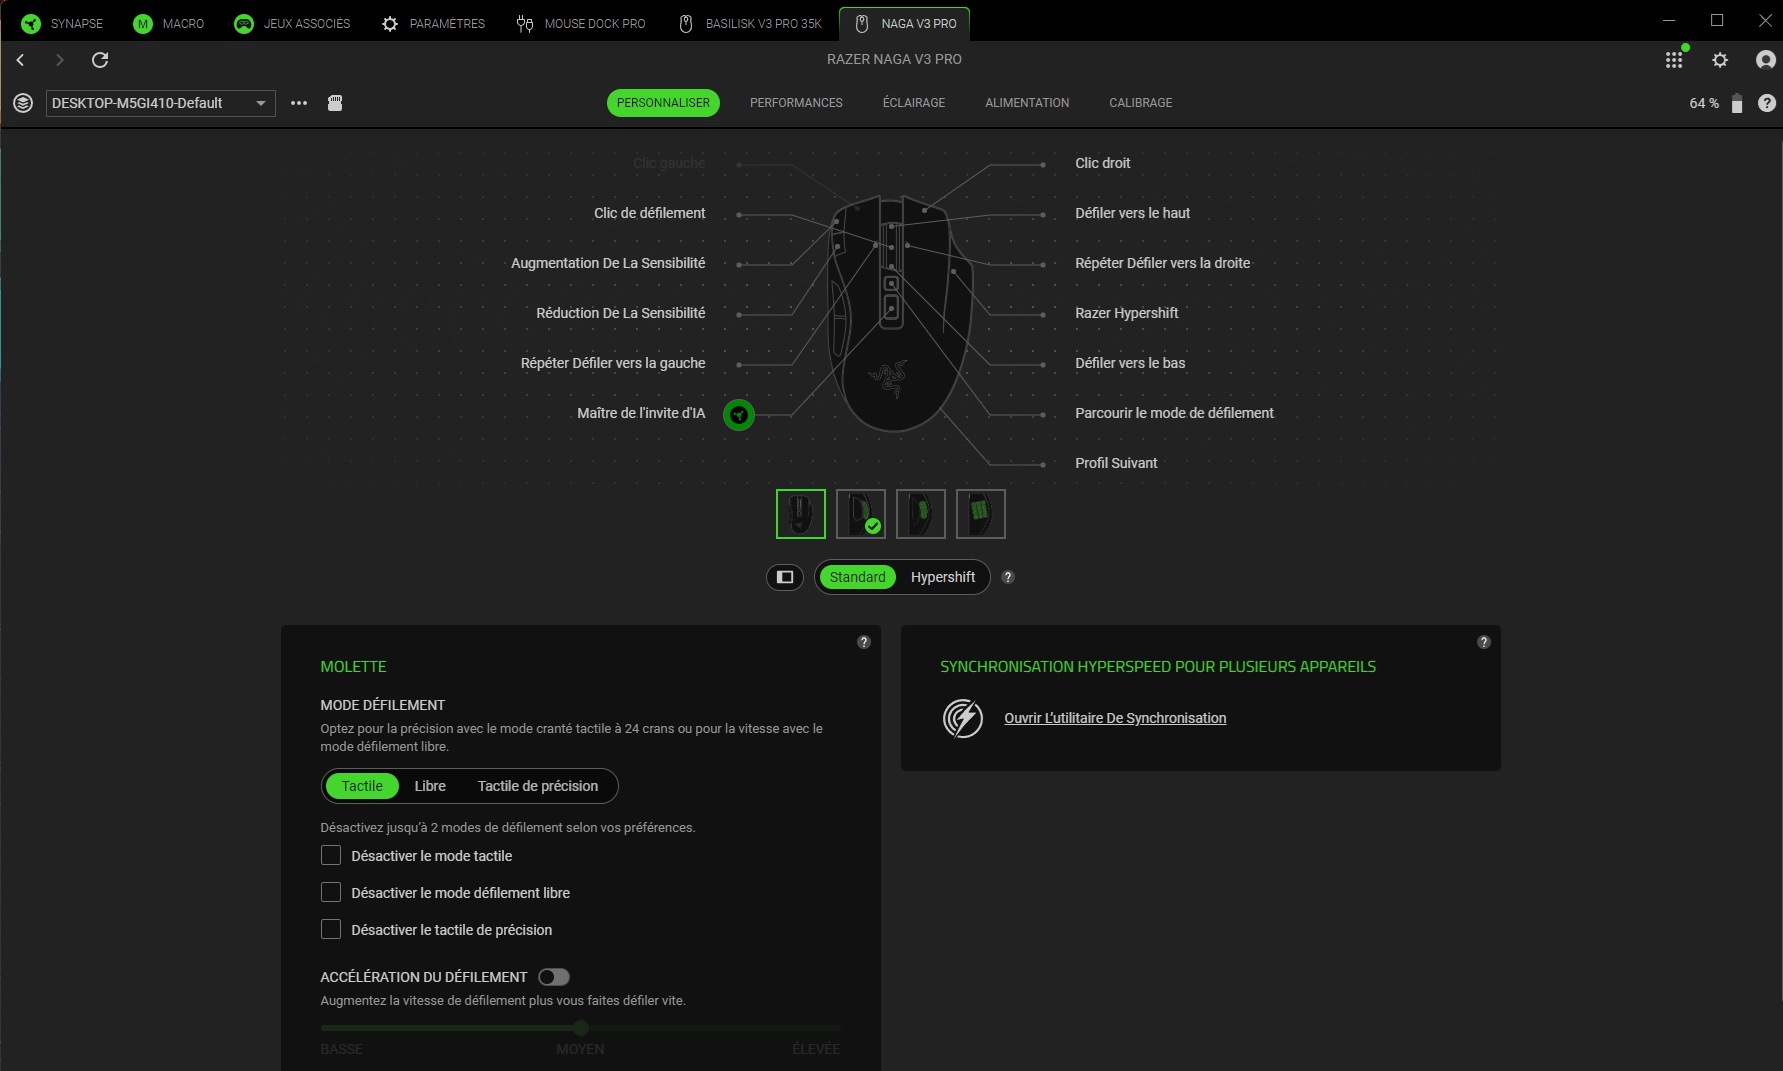1783x1071 pixels.
Task: Open the Jeux Associés tab
Action: (292, 23)
